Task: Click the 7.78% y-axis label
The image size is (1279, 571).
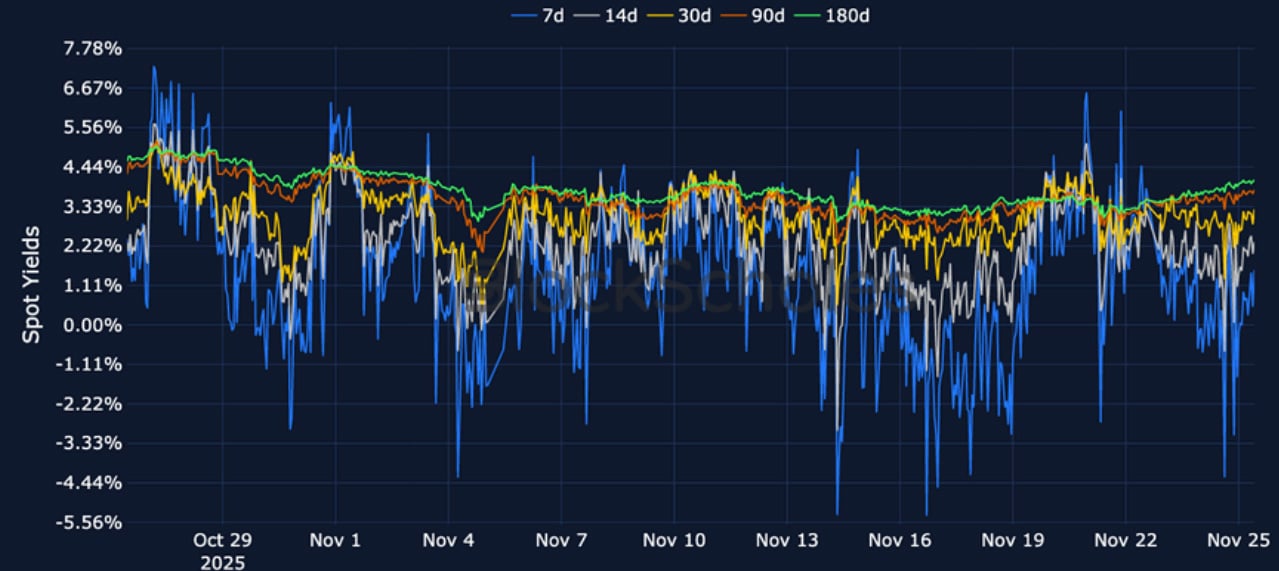Action: click(92, 49)
